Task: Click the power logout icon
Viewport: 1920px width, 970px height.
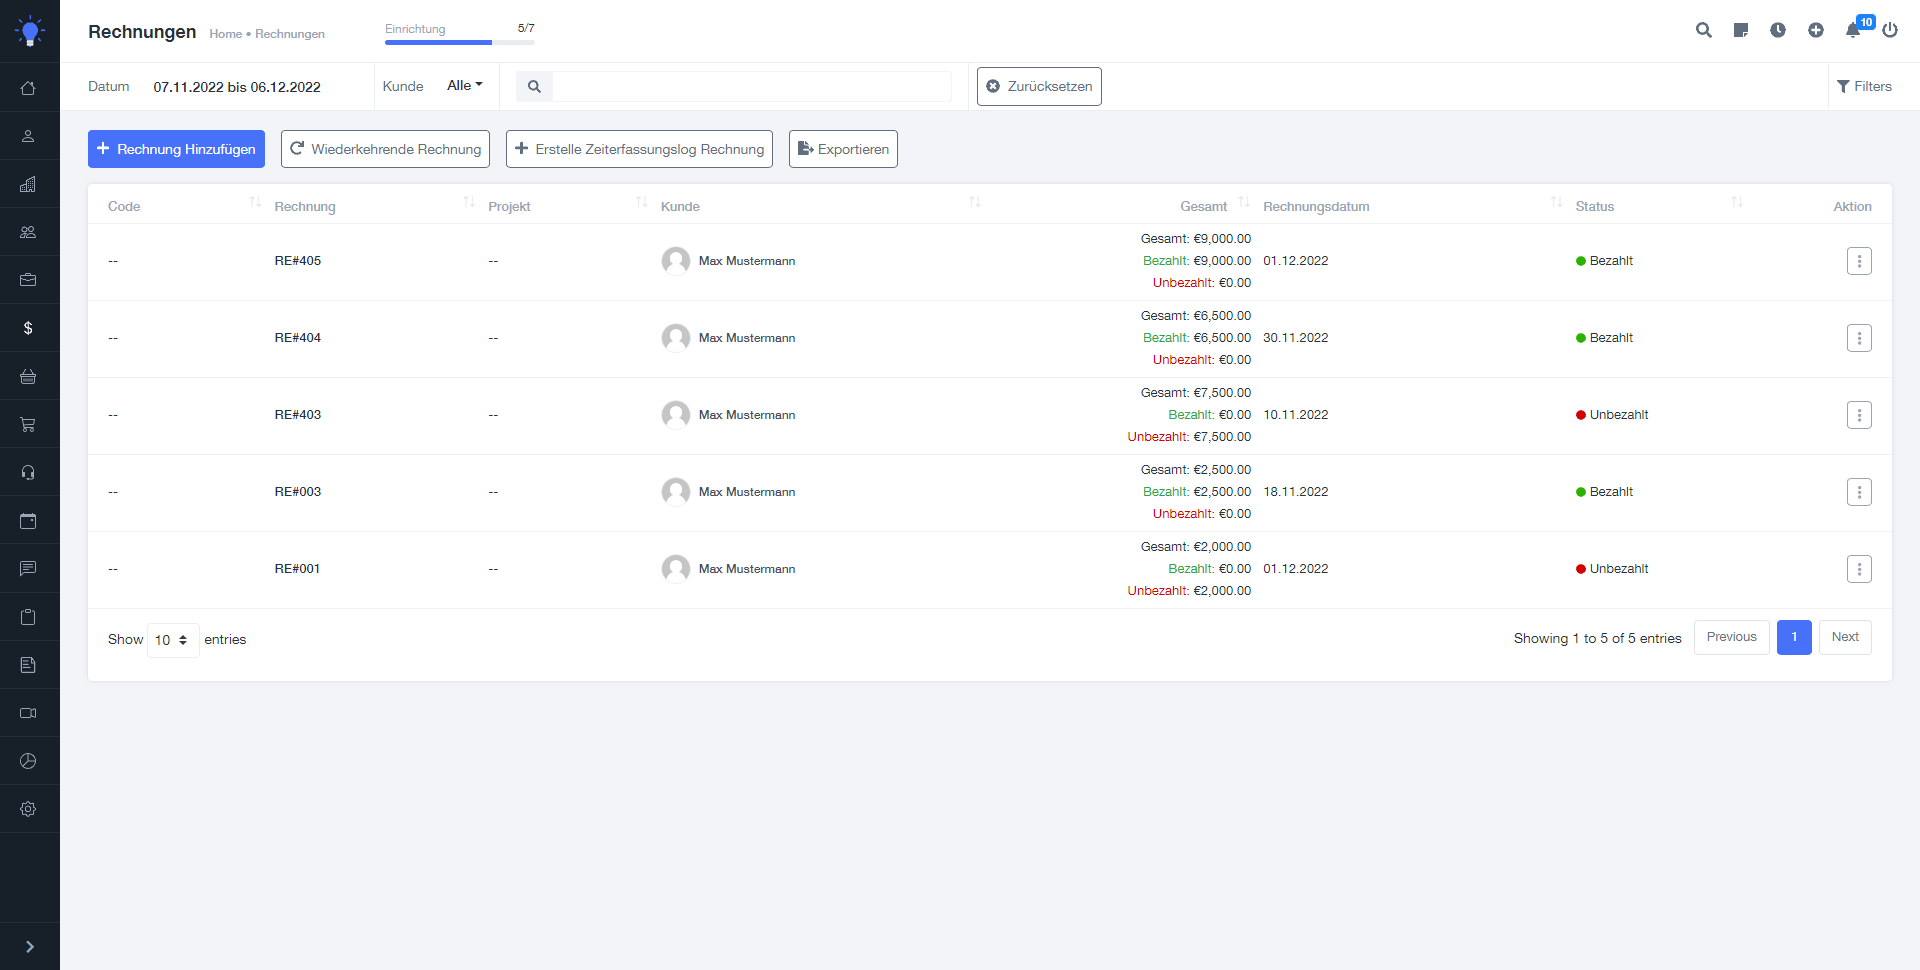Action: pos(1889,30)
